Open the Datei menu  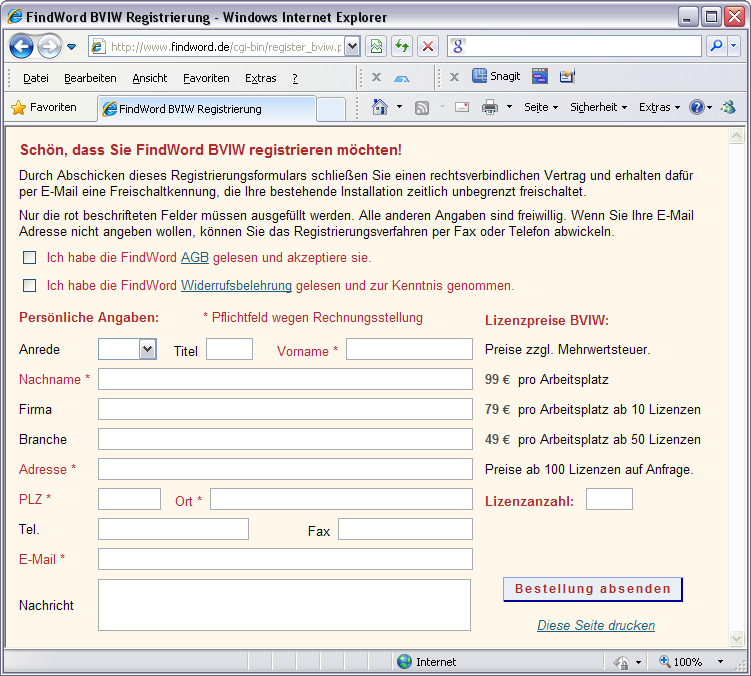[x=35, y=78]
